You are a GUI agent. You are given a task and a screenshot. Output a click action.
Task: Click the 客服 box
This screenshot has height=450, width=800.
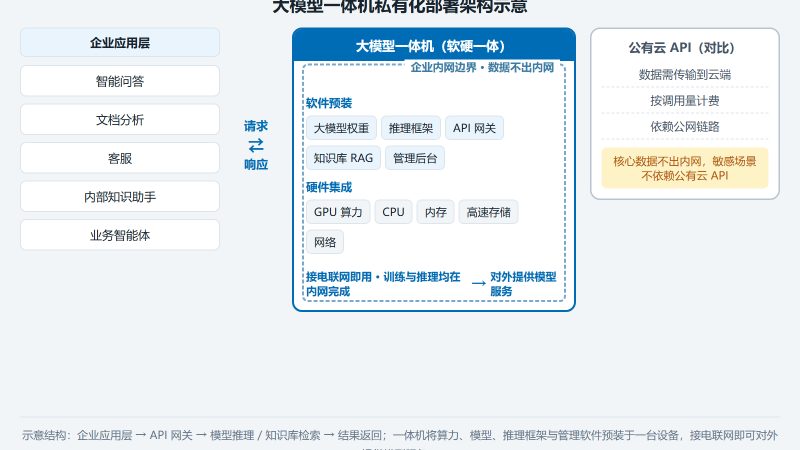coord(120,158)
